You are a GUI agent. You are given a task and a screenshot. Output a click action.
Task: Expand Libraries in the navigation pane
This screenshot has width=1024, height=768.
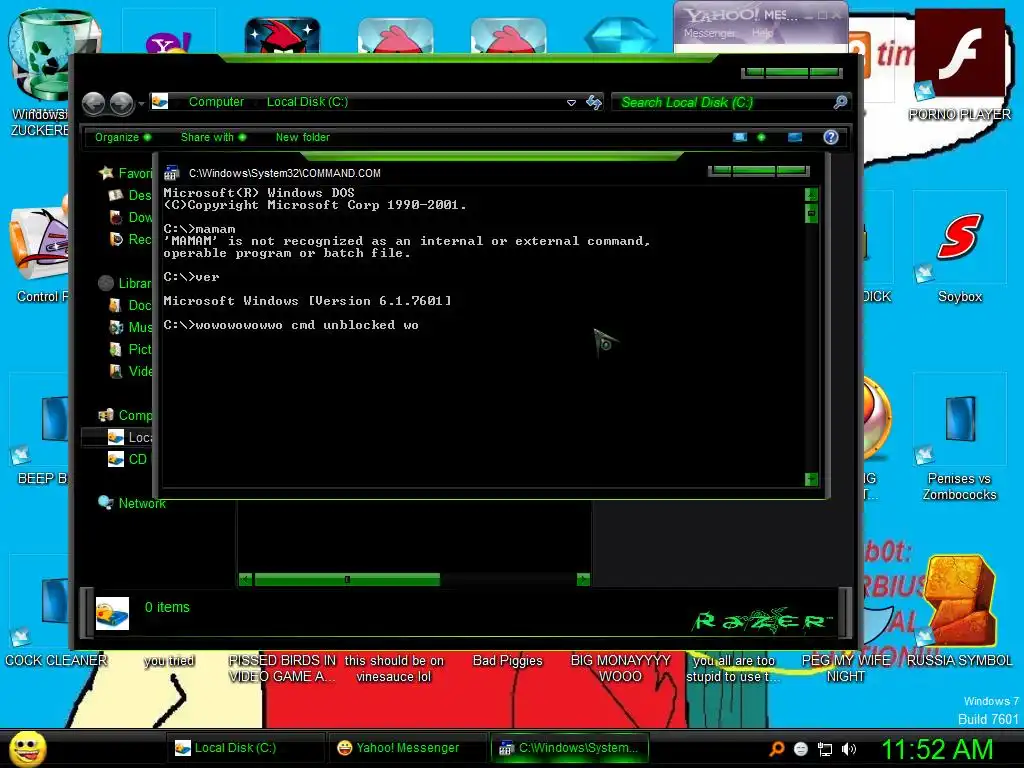pyautogui.click(x=125, y=283)
